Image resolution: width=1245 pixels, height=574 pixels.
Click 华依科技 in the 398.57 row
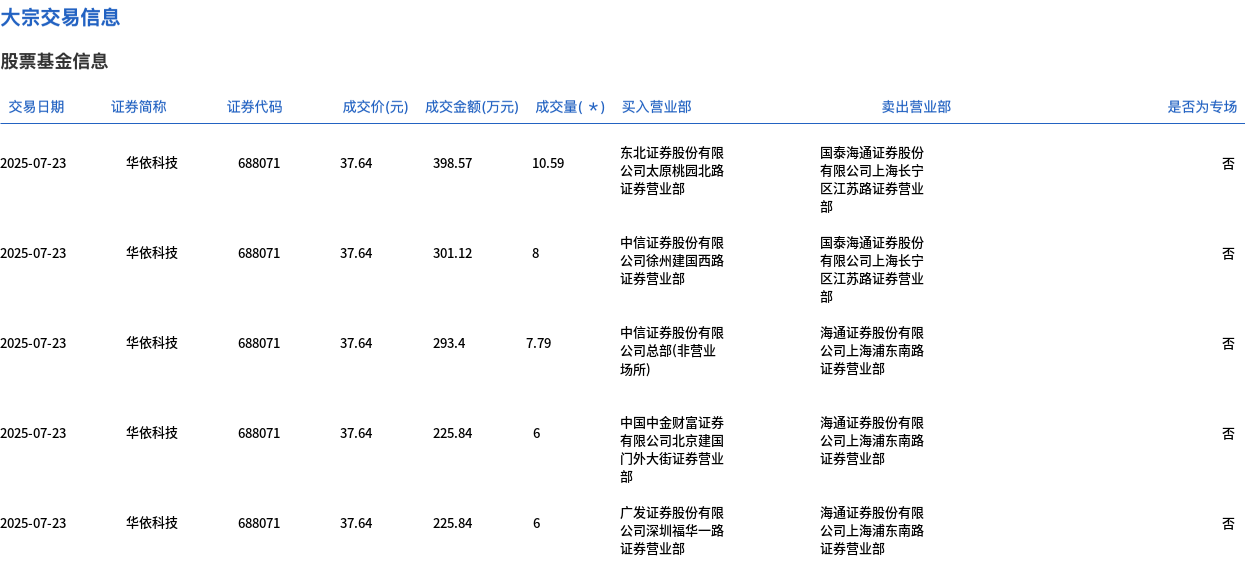(x=152, y=163)
